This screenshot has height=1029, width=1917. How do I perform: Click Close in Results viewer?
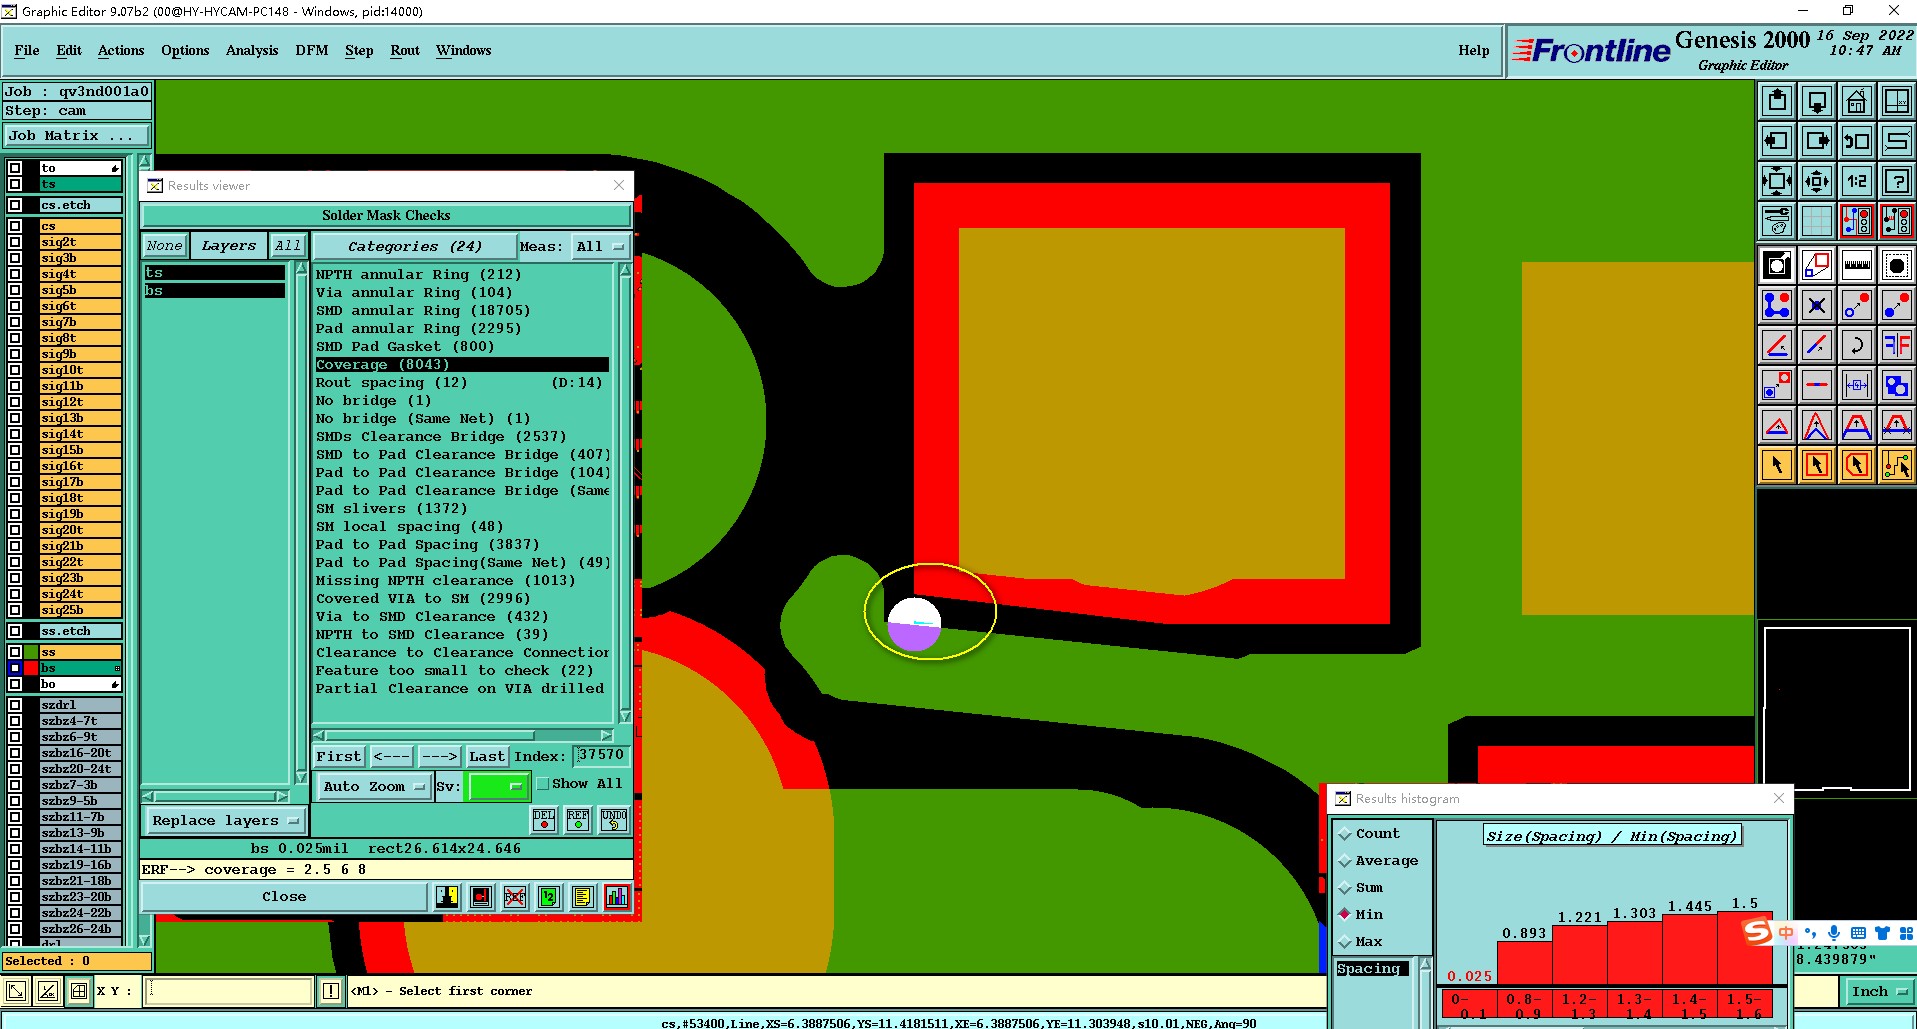[284, 897]
